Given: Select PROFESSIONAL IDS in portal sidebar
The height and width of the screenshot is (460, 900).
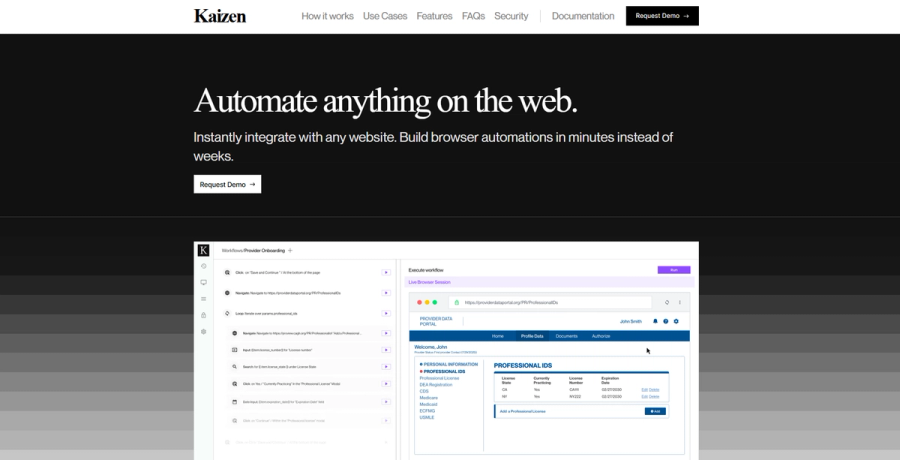Looking at the screenshot, I should pyautogui.click(x=443, y=372).
